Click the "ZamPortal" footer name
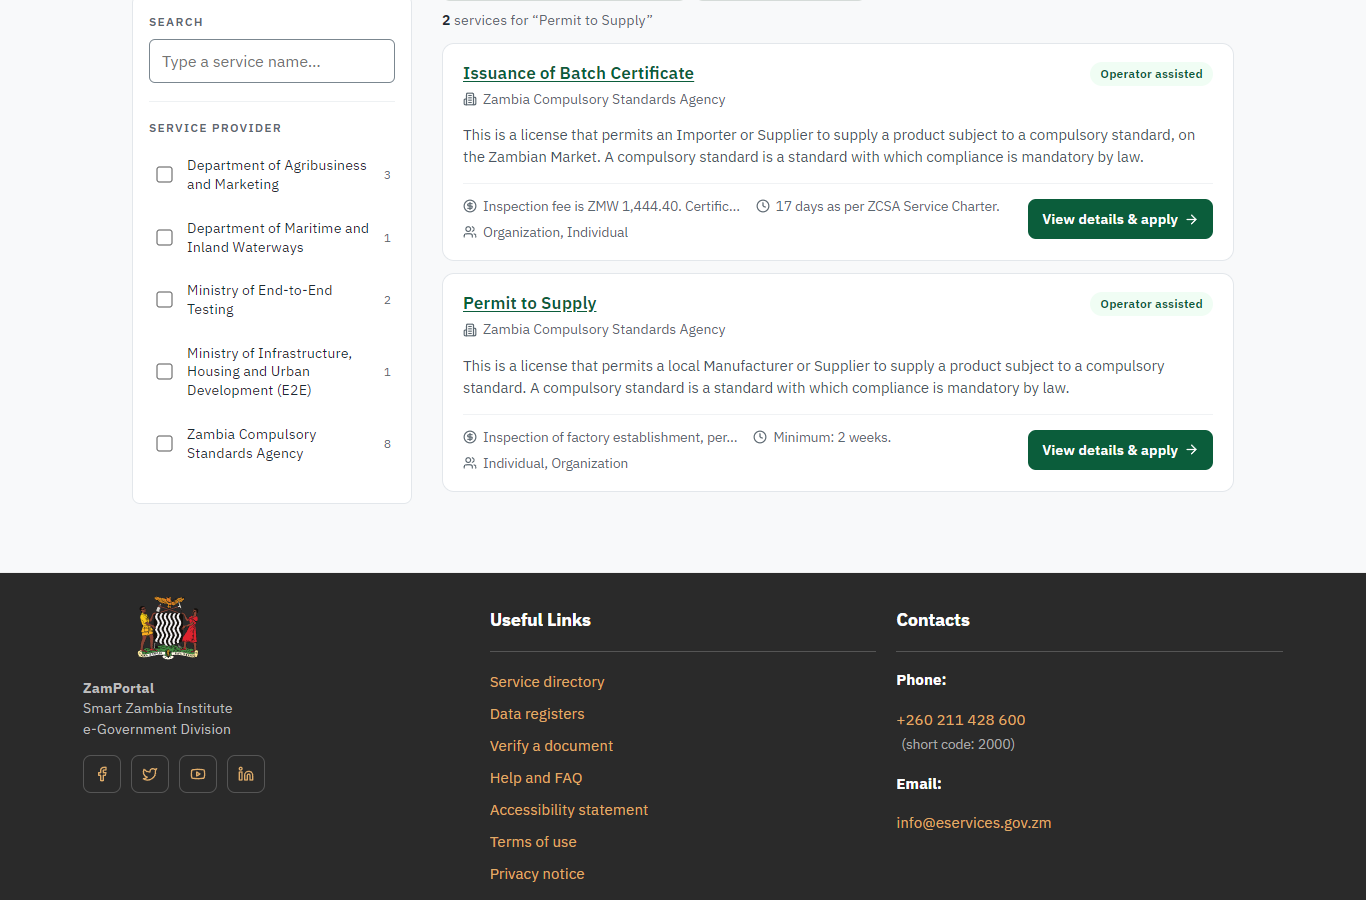This screenshot has height=900, width=1366. click(119, 688)
